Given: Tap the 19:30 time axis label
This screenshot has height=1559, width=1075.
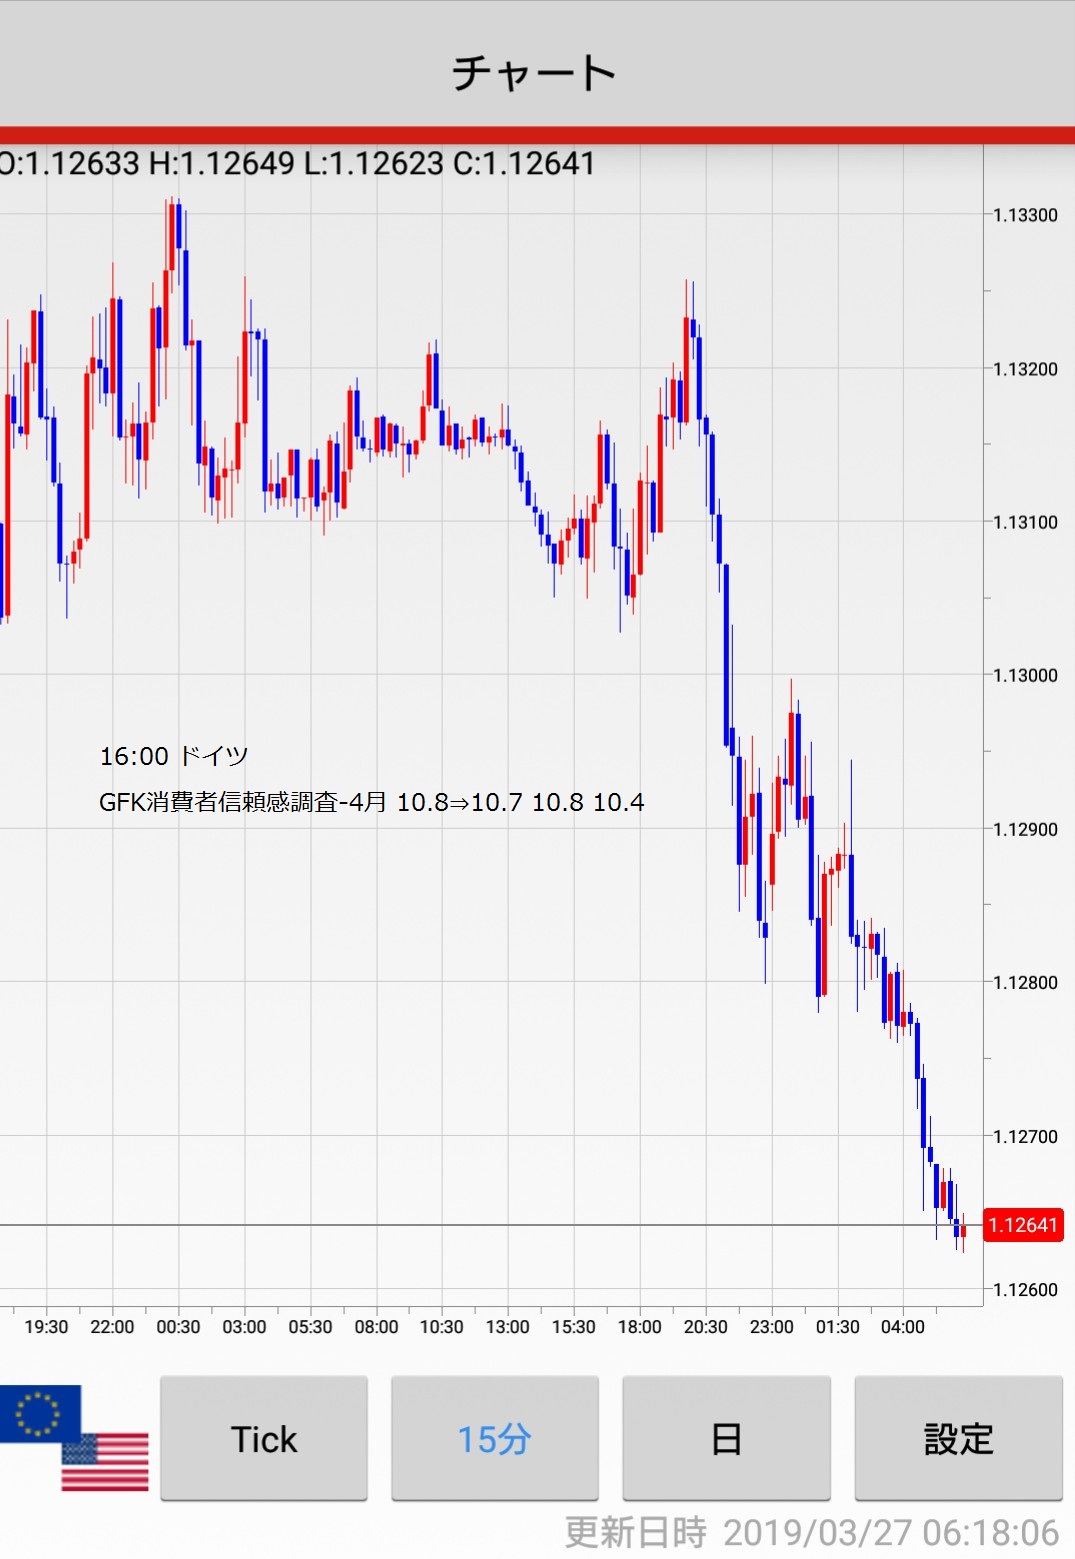Looking at the screenshot, I should pyautogui.click(x=46, y=1327).
